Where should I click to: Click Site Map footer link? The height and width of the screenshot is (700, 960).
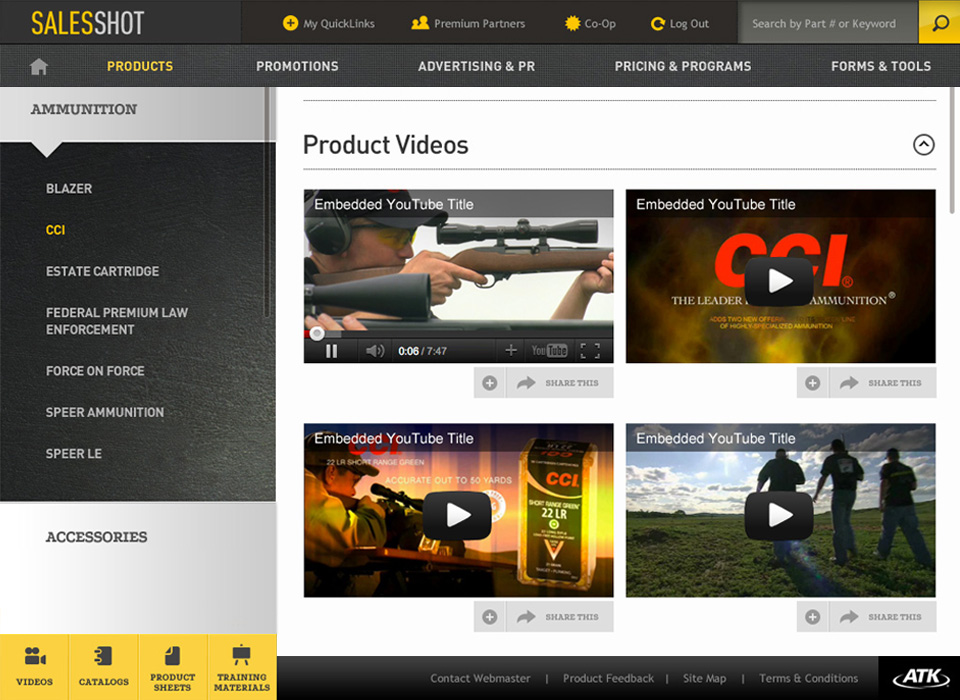705,679
